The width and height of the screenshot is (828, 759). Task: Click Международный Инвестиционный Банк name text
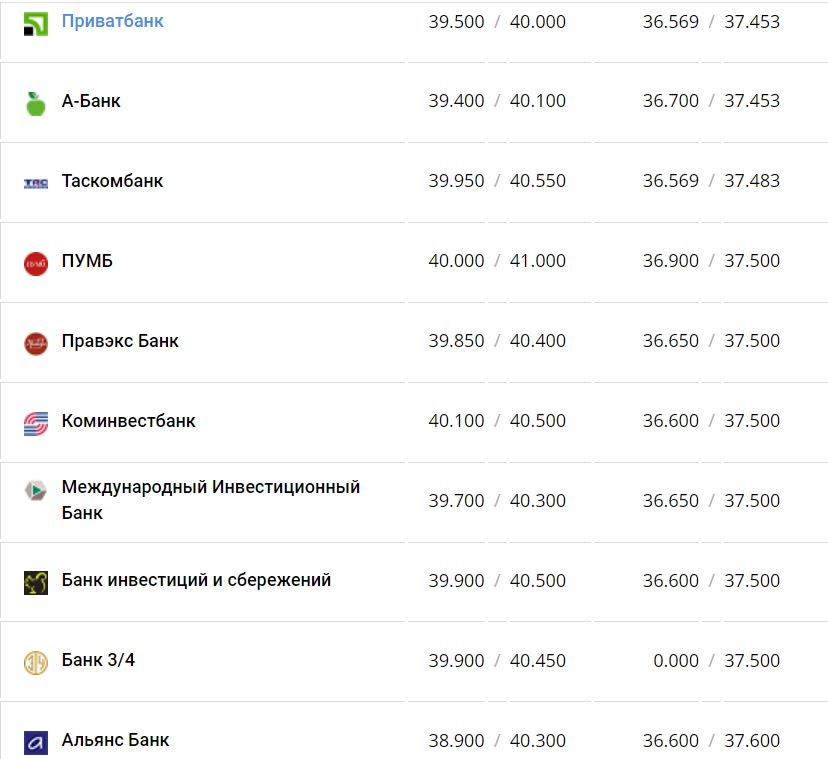click(210, 488)
